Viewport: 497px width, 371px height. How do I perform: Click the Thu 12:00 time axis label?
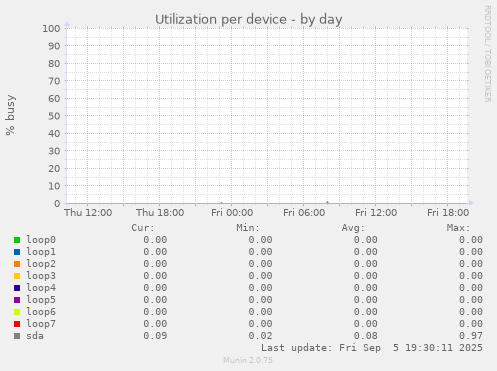tap(88, 213)
